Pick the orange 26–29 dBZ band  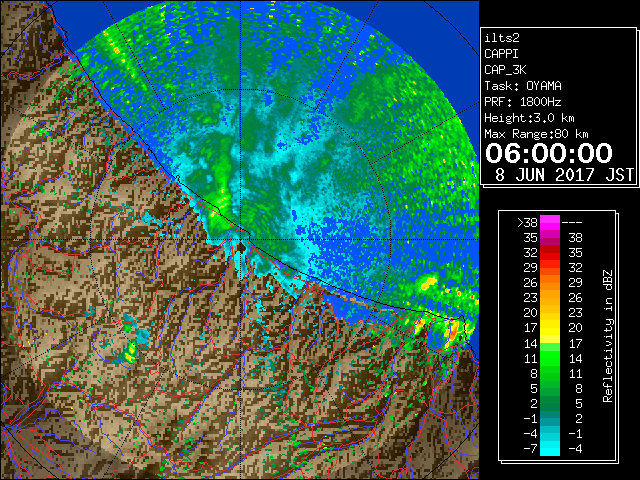point(550,283)
